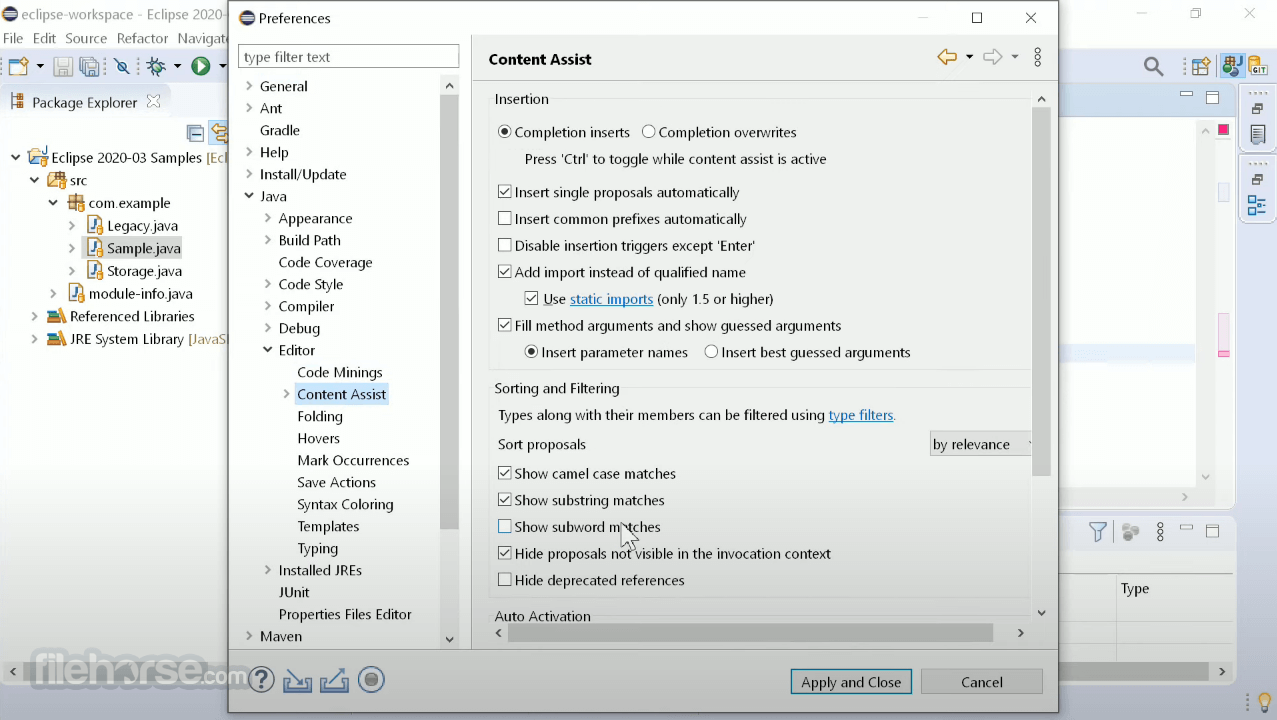Expand the Code Style node
This screenshot has width=1277, height=720.
point(268,284)
